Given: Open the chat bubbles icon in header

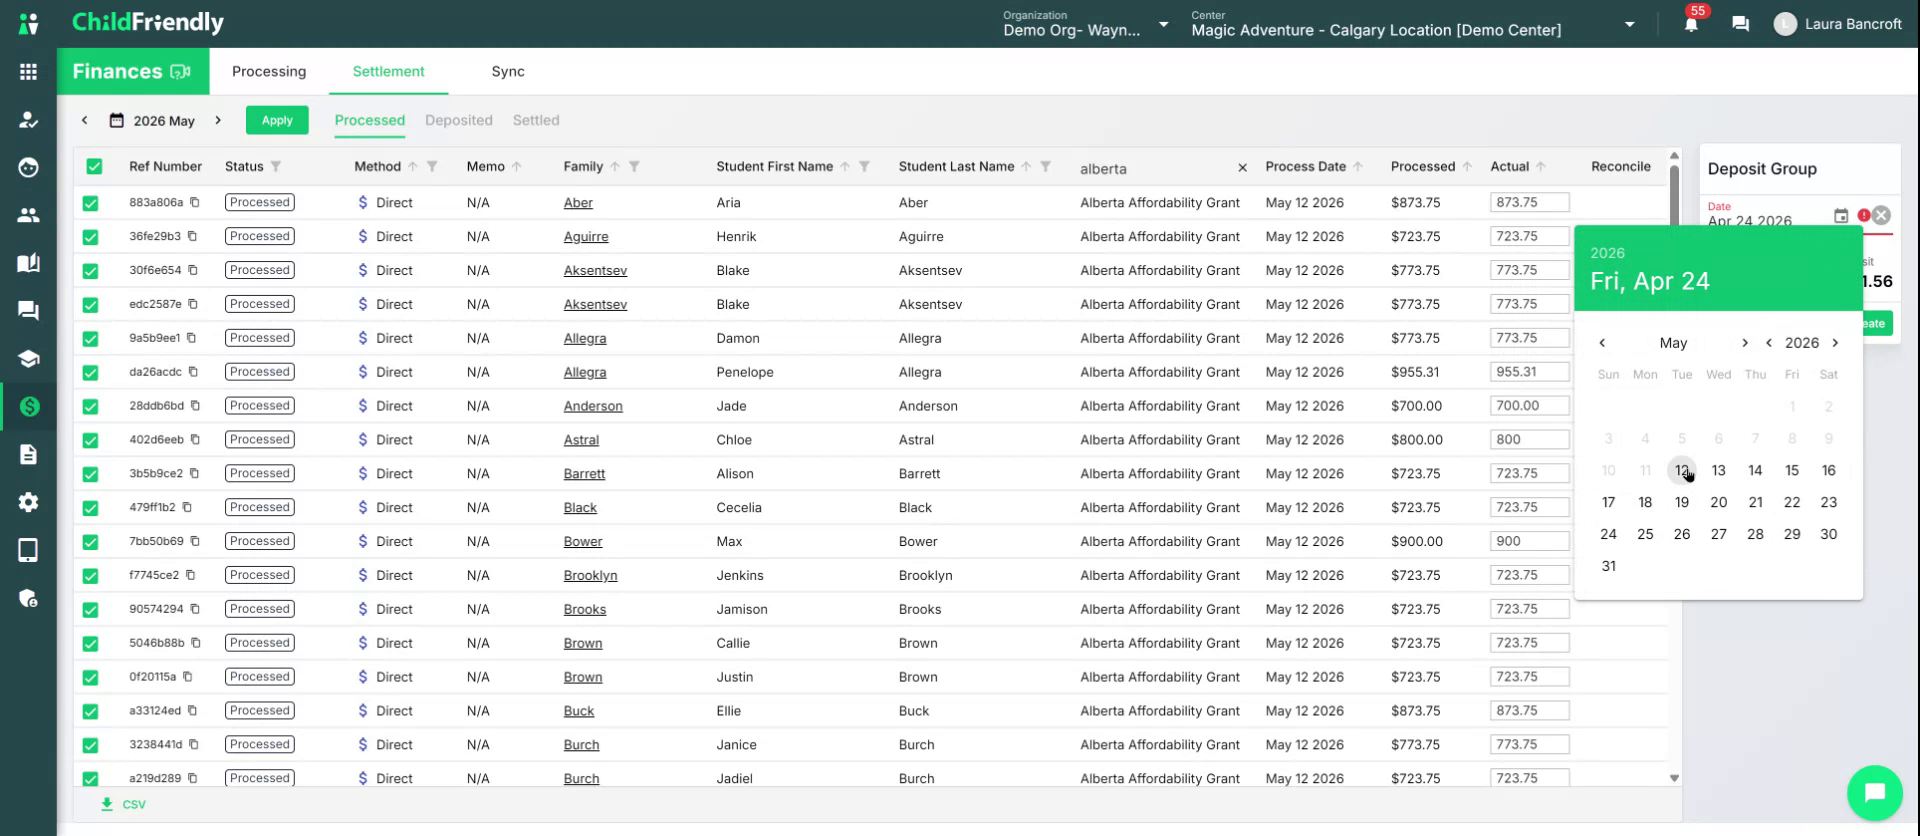Looking at the screenshot, I should click(1740, 24).
